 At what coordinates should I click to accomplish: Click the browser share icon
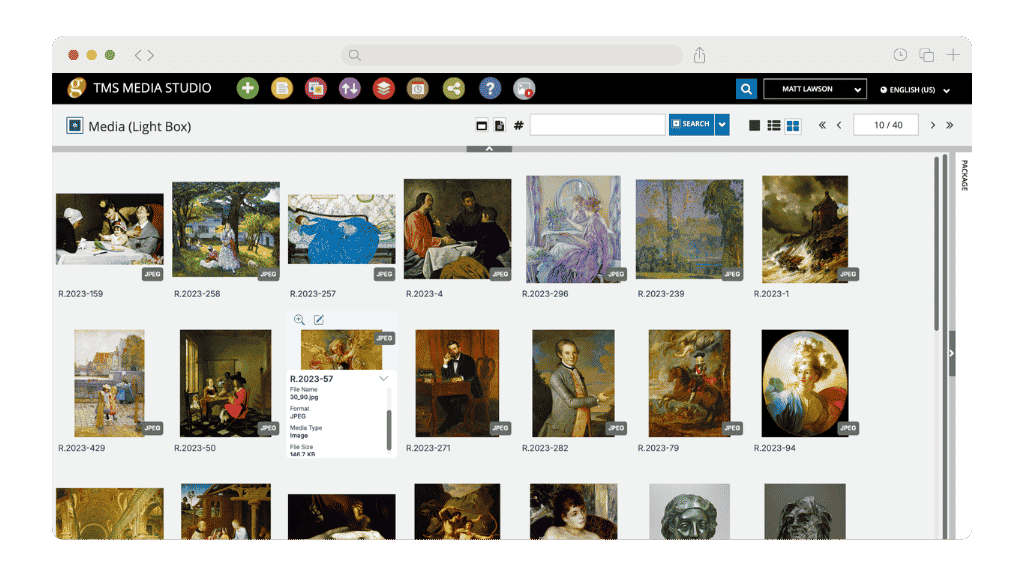(699, 55)
